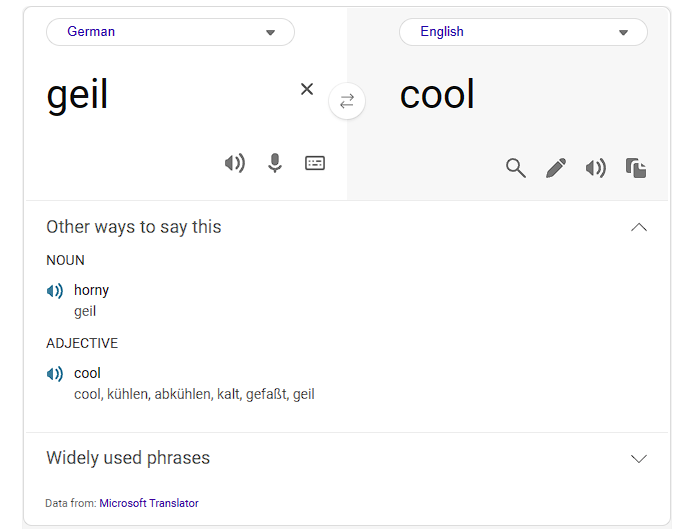Play pronunciation of adjective 'cool'
The height and width of the screenshot is (529, 681).
click(55, 374)
